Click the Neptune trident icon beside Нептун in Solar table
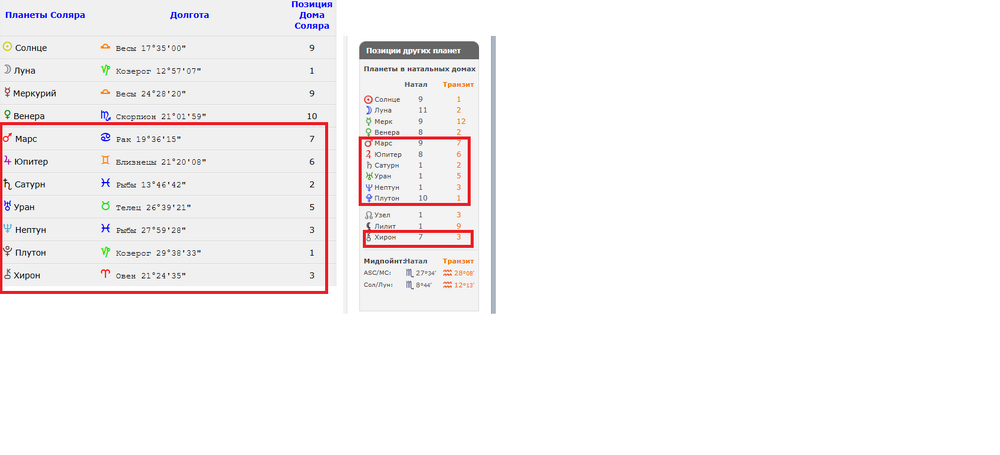 coord(7,229)
